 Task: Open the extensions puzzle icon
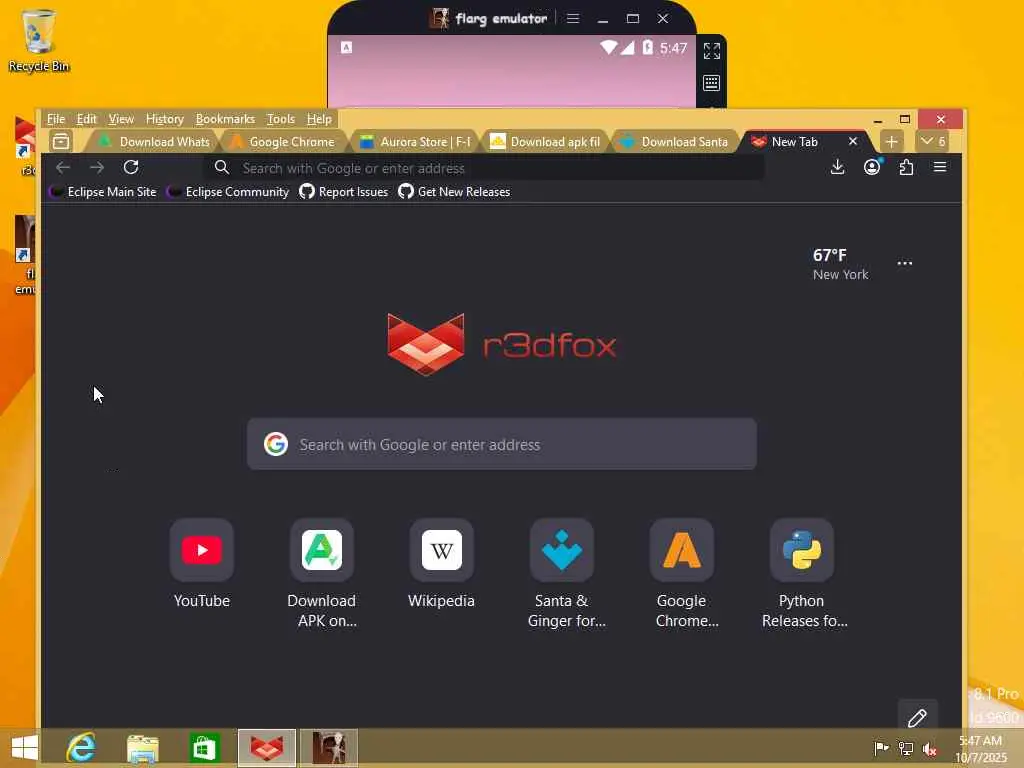[906, 168]
